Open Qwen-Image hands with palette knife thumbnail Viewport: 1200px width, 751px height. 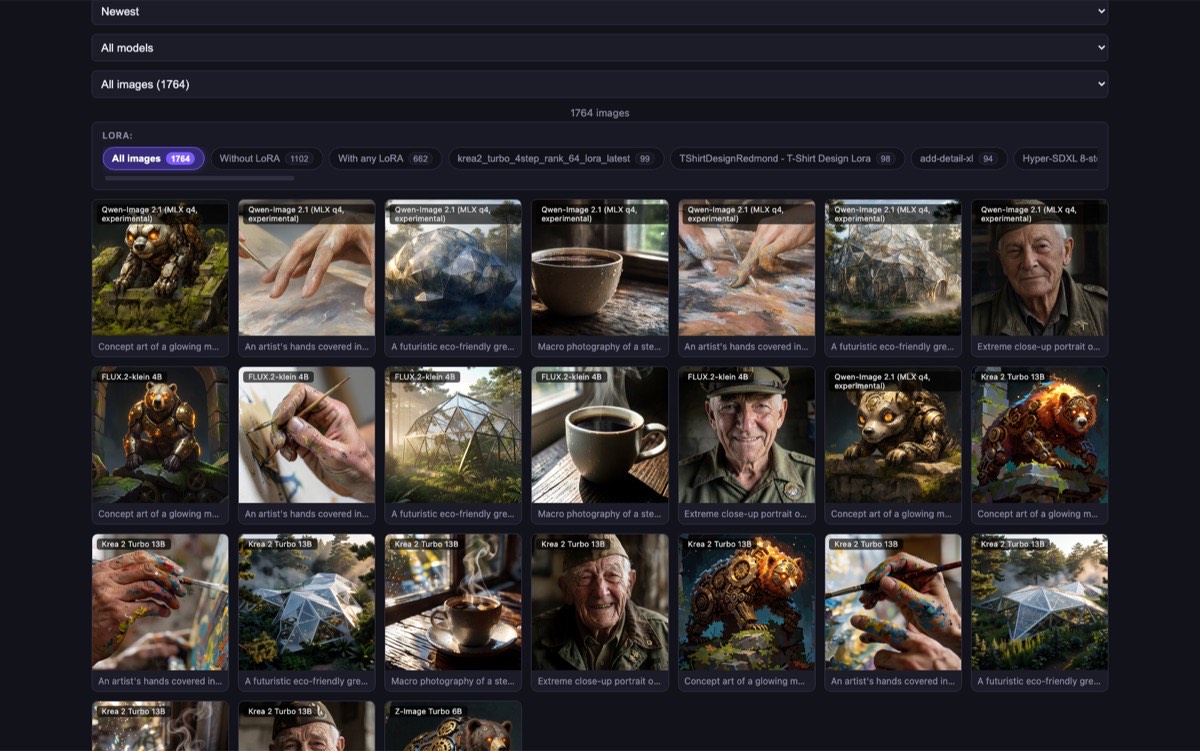[747, 268]
